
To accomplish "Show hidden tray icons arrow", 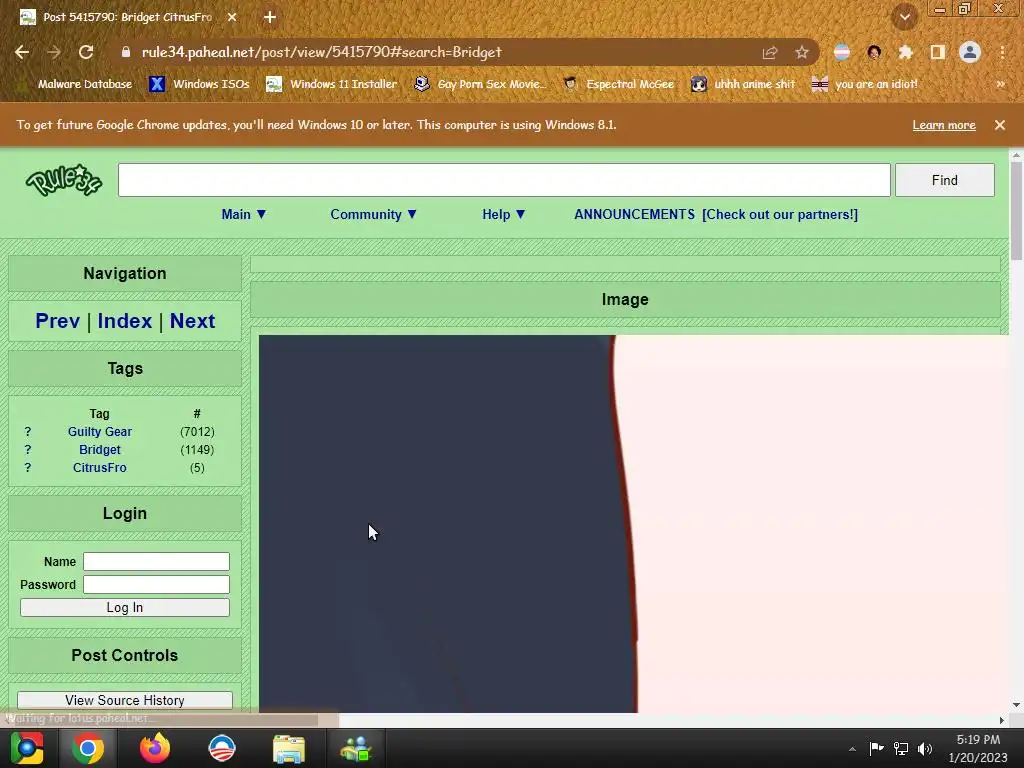I will click(x=852, y=749).
